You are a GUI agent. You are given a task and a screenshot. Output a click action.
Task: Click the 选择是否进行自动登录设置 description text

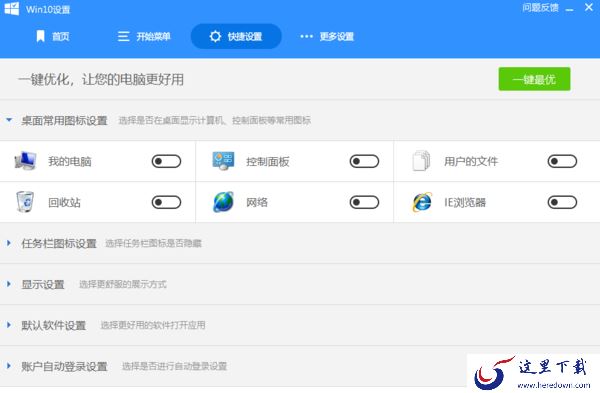point(174,366)
